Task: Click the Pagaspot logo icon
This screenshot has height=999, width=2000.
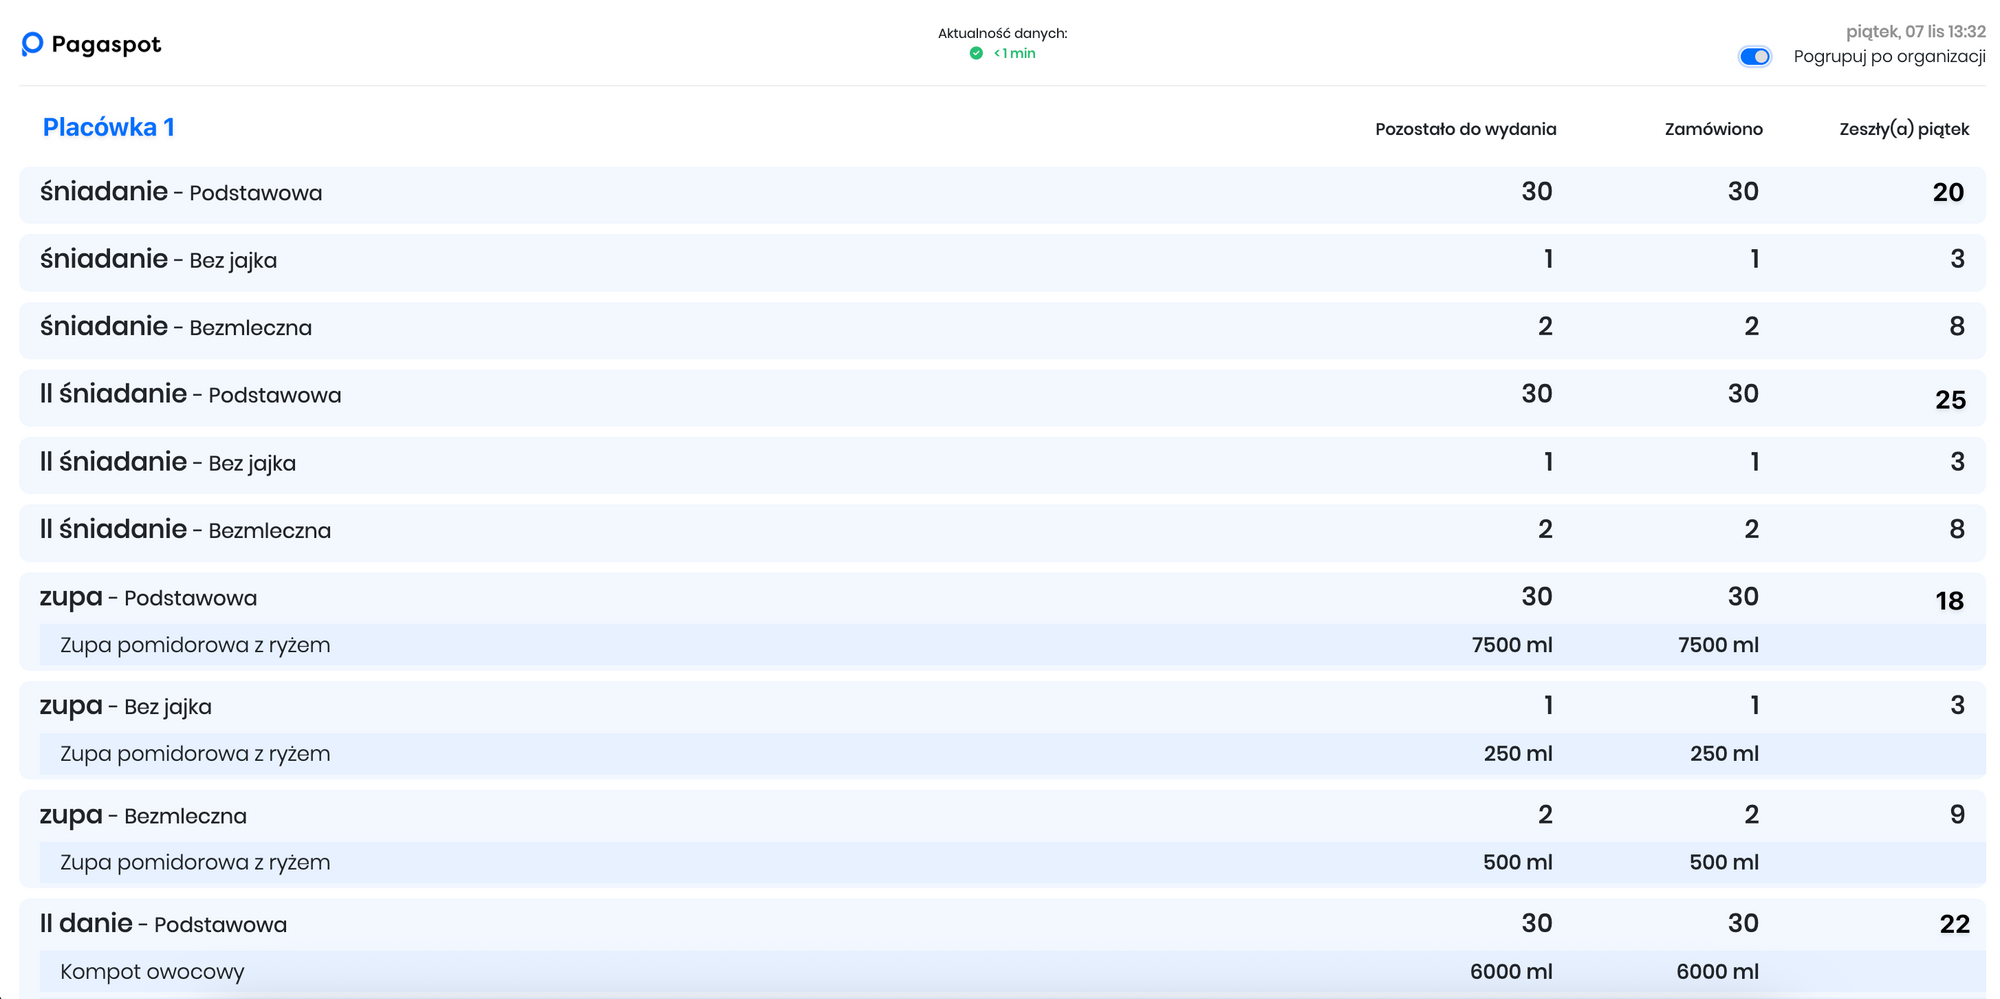Action: 32,44
